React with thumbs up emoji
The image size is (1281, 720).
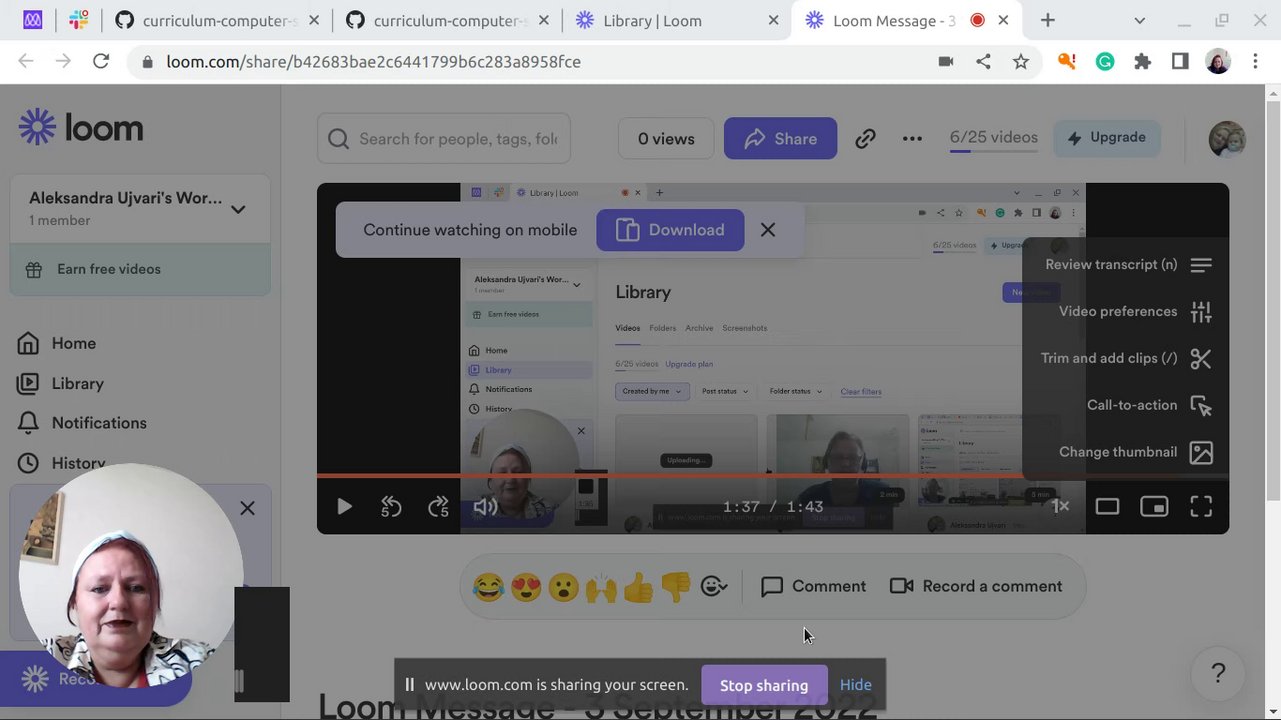pyautogui.click(x=638, y=587)
